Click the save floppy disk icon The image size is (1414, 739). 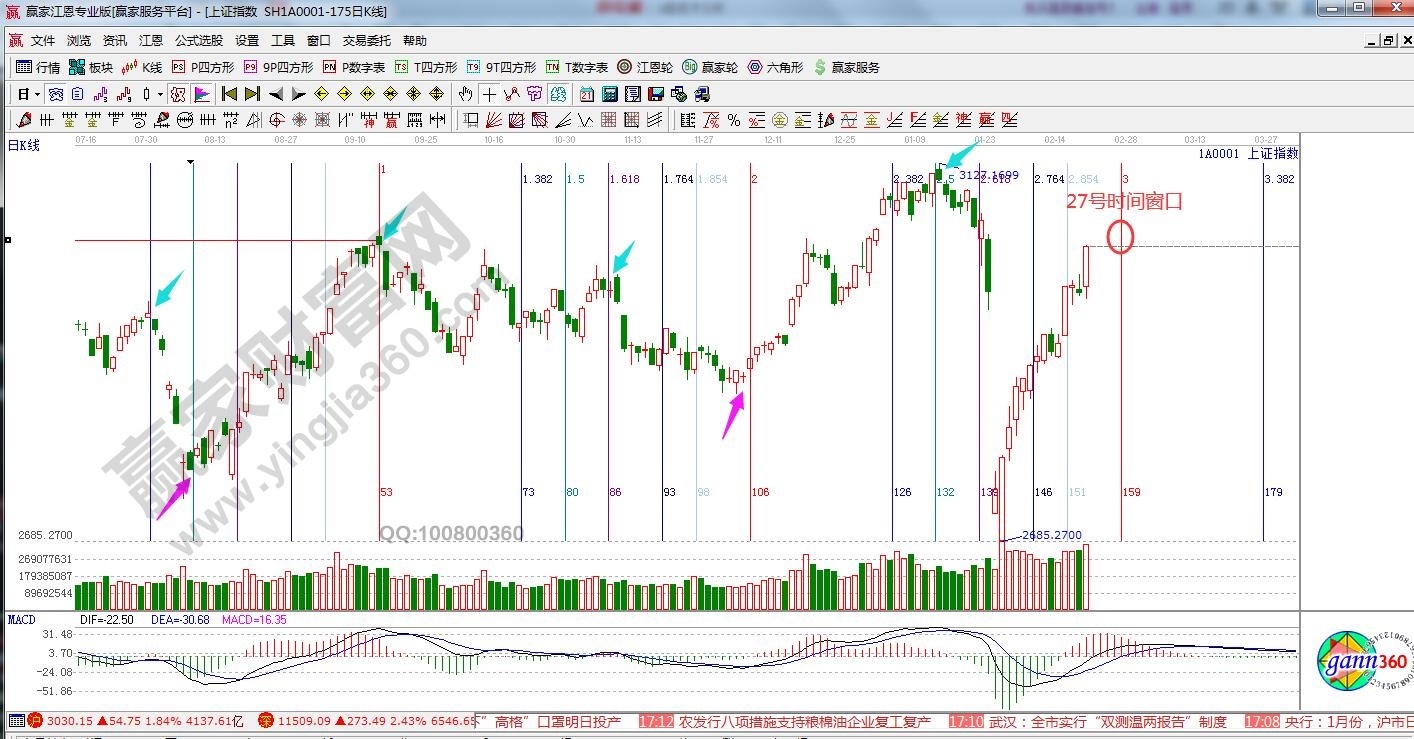point(656,94)
